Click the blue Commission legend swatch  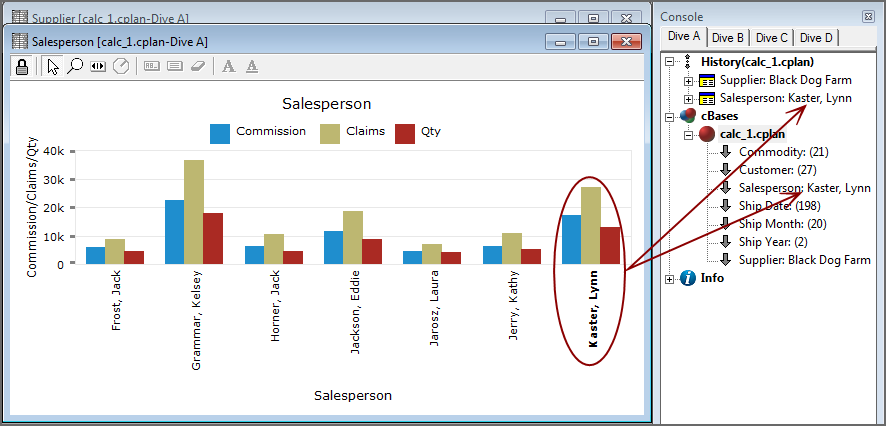(220, 133)
